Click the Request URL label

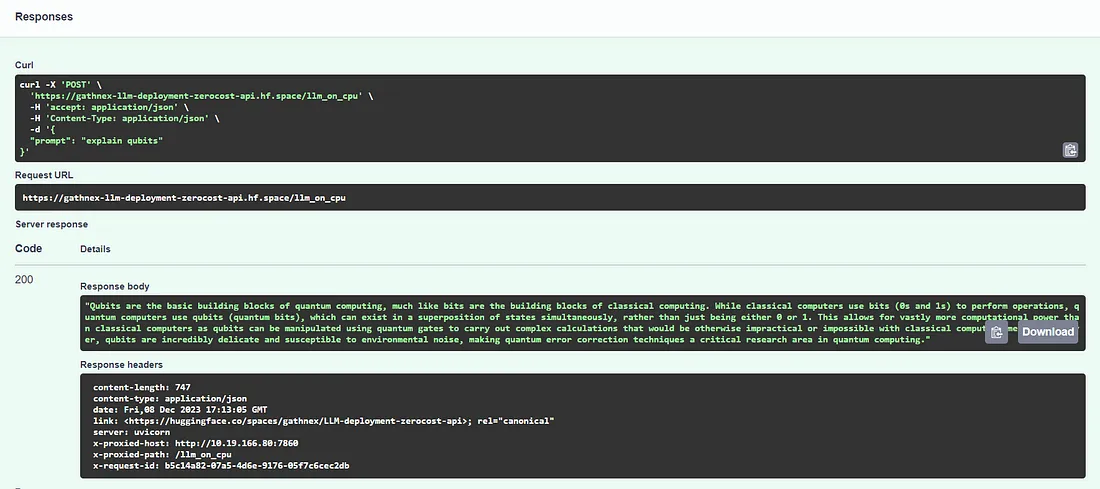pyautogui.click(x=44, y=175)
